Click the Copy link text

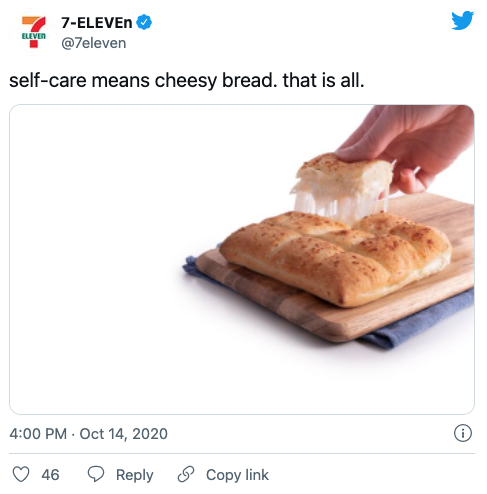click(237, 475)
